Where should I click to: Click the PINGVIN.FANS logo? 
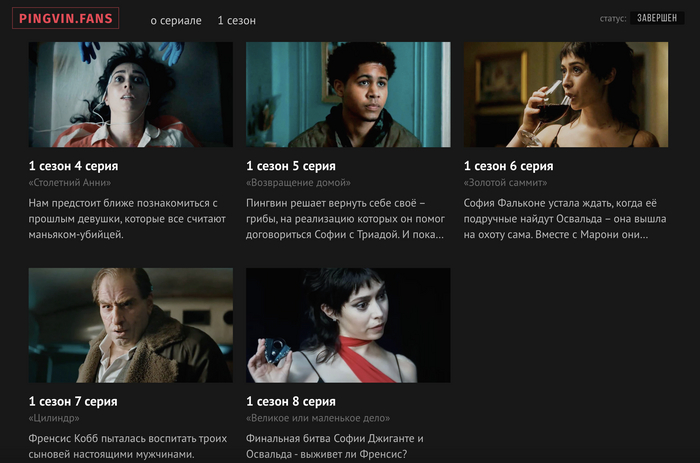point(66,18)
